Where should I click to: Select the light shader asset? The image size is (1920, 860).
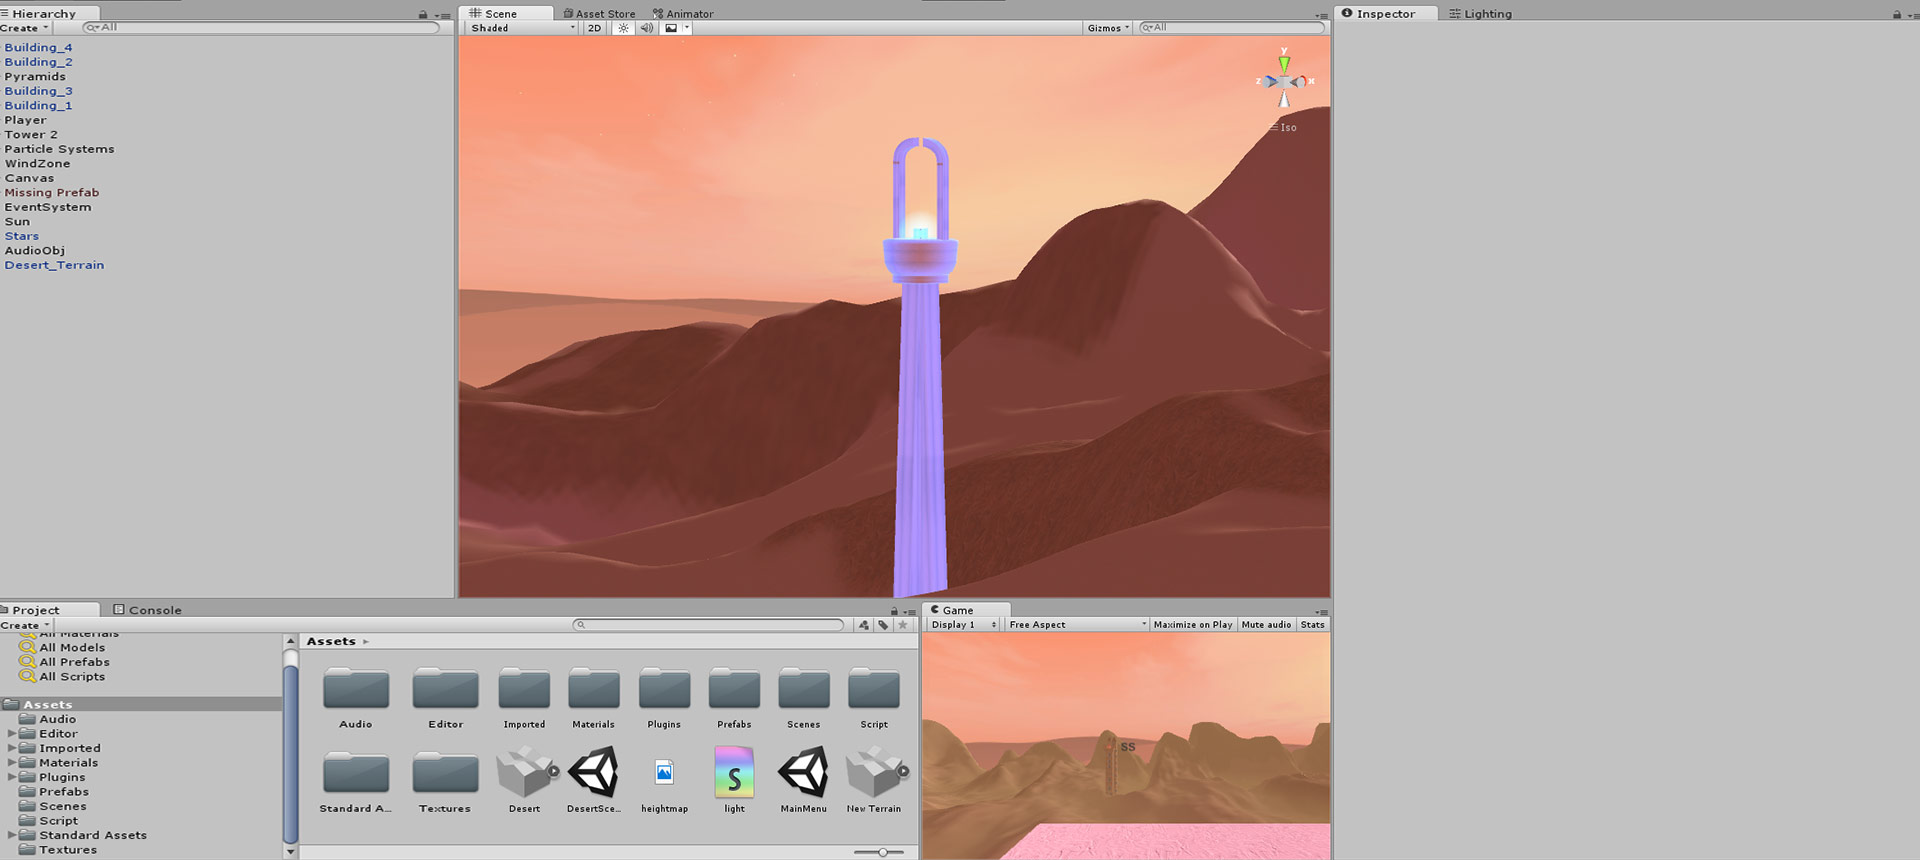tap(734, 773)
